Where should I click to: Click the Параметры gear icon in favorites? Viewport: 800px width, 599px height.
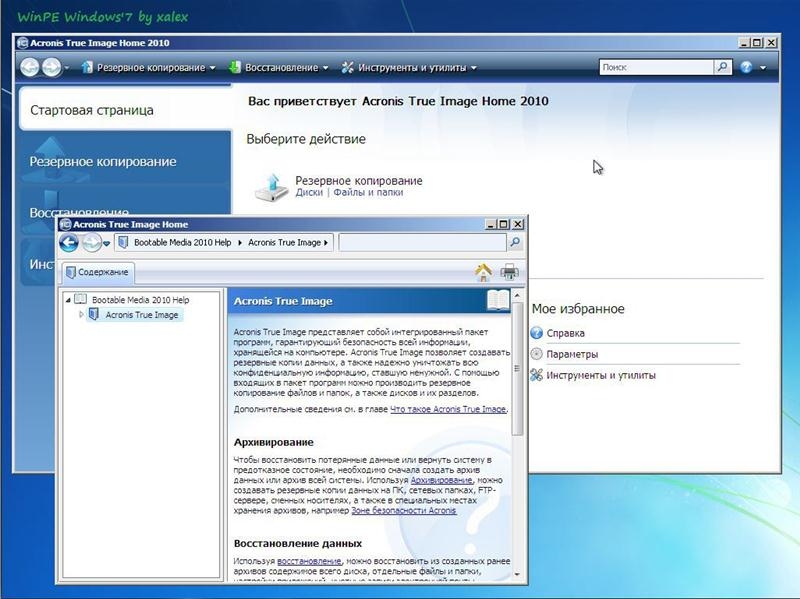click(536, 354)
